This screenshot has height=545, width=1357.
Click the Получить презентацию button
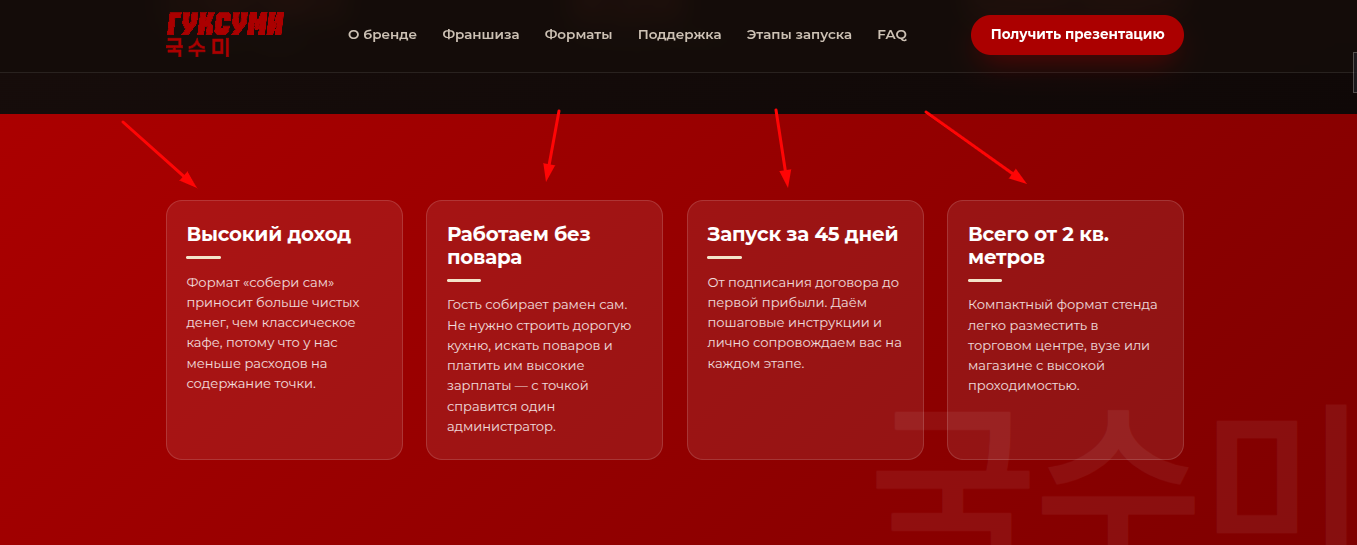point(1077,34)
